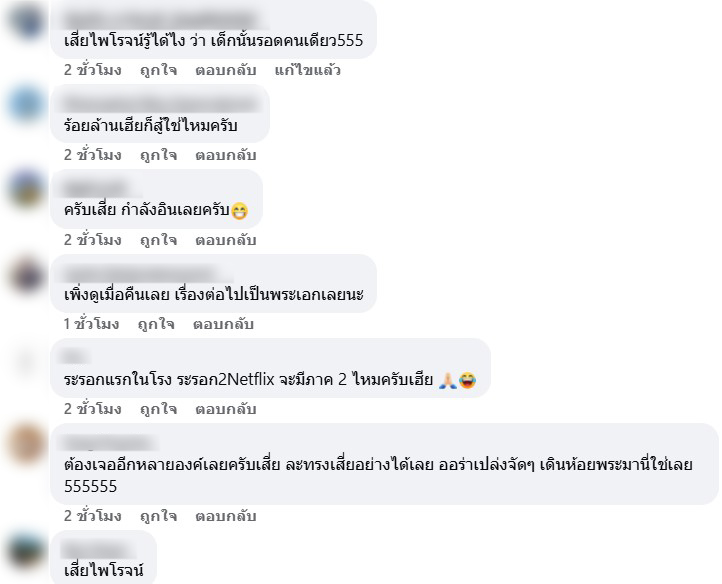This screenshot has width=722, height=584.
Task: Click avatar next to 'เพิ่งดูเมื่อคืนเลย' comment
Action: click(26, 274)
